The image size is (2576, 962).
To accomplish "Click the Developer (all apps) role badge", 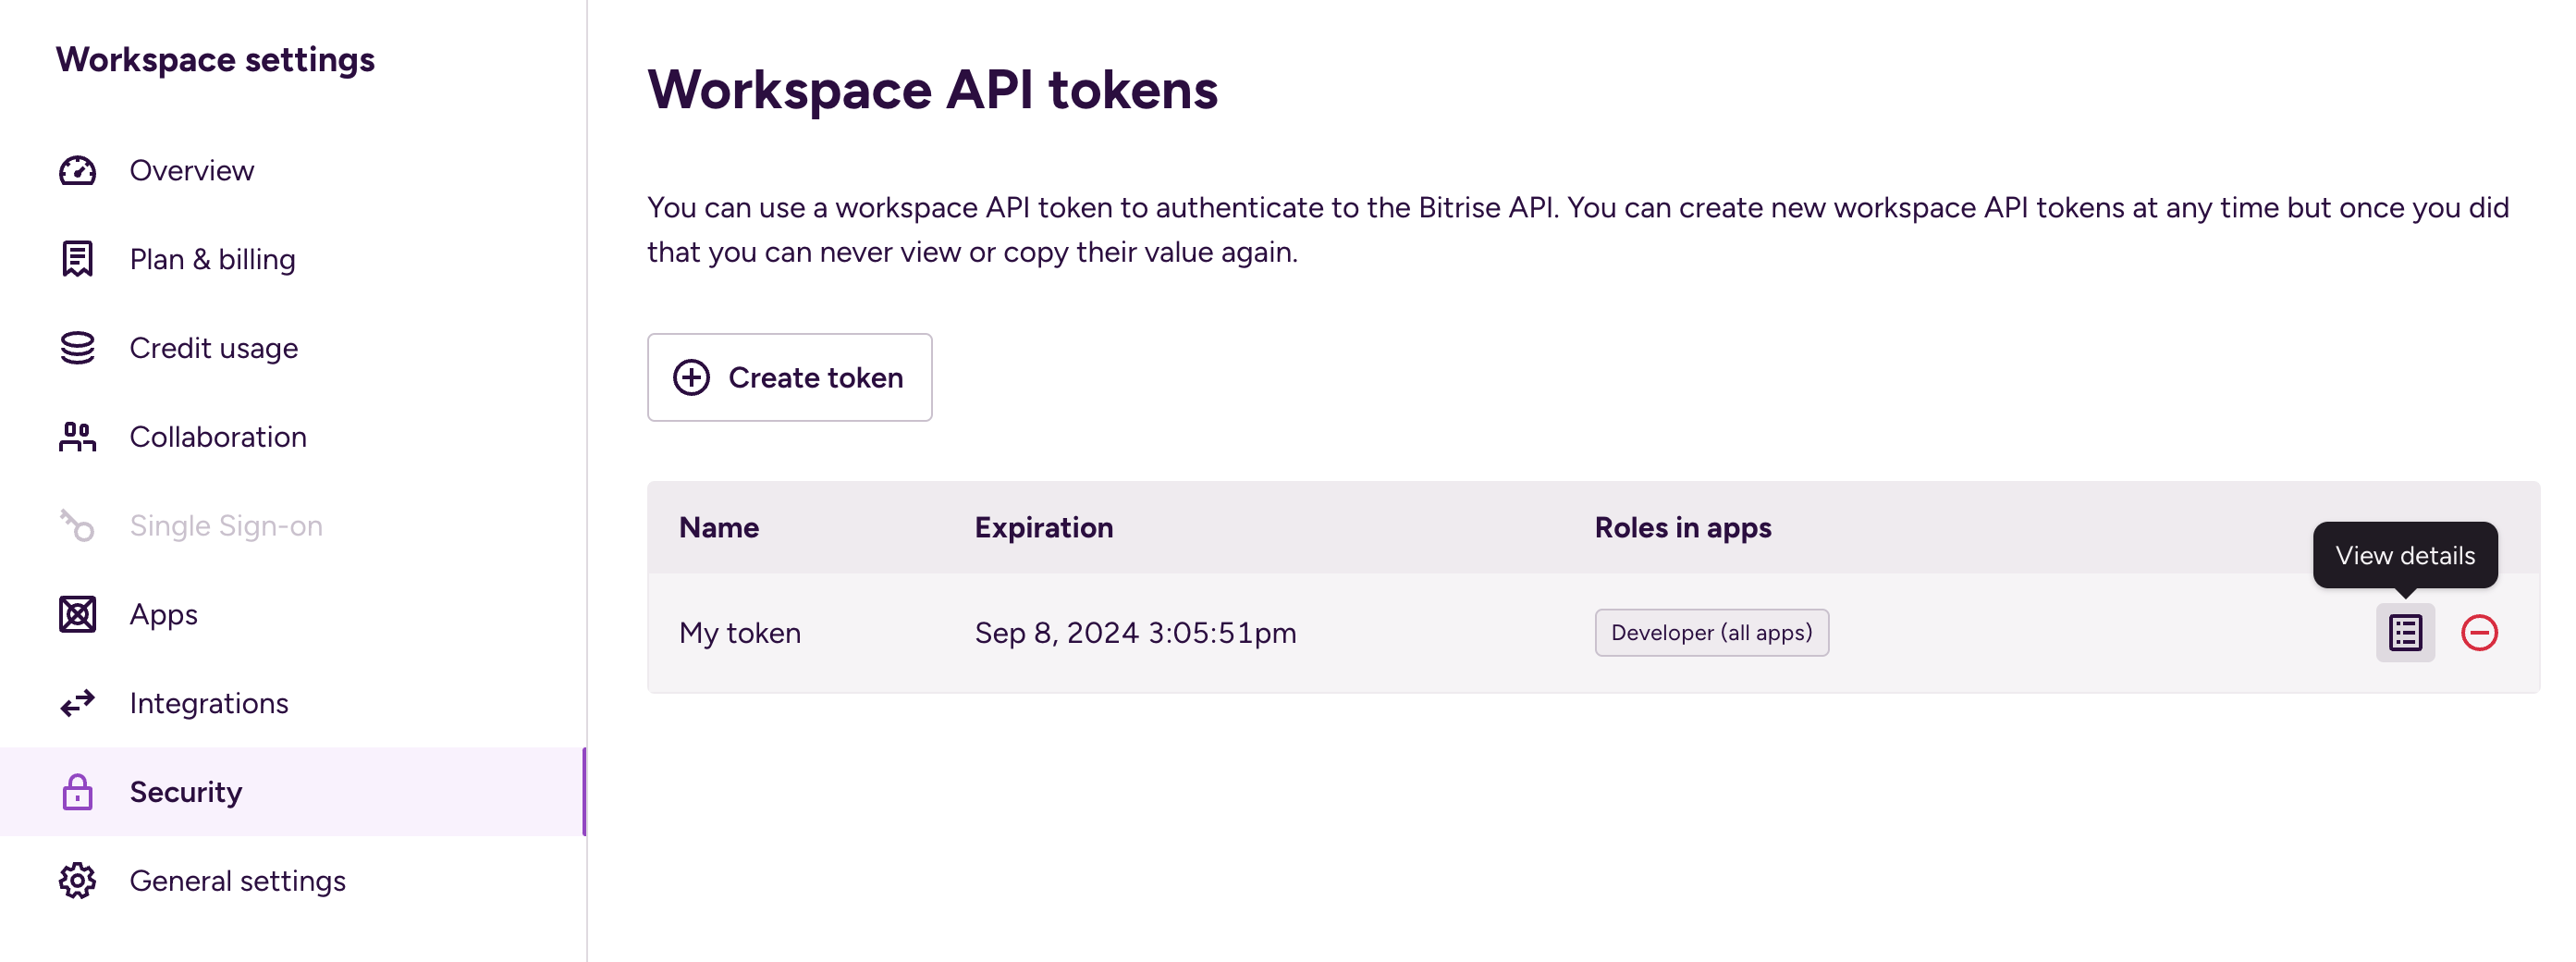I will [x=1711, y=632].
